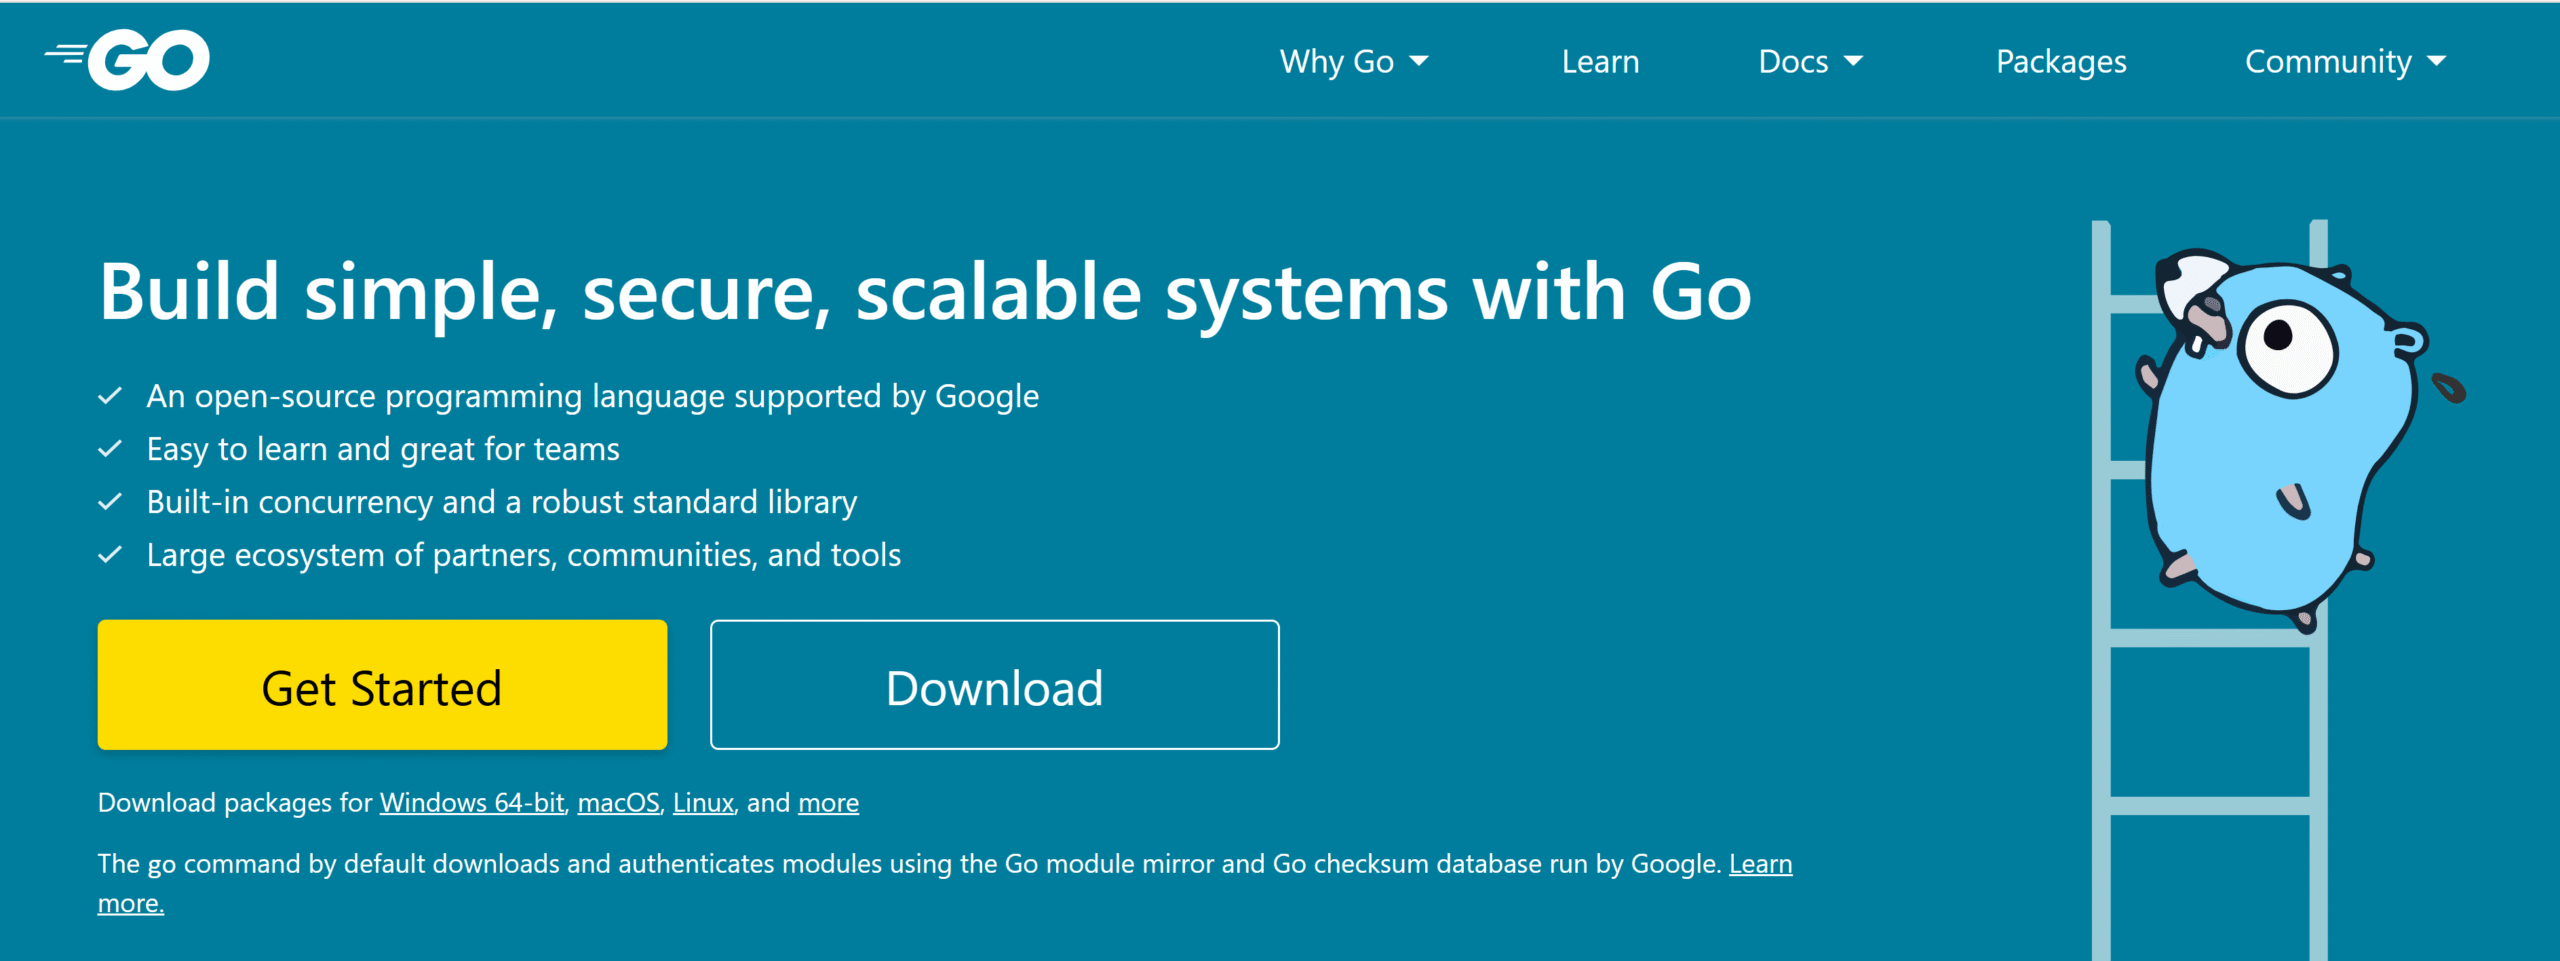Open the macOS download link

tap(618, 803)
